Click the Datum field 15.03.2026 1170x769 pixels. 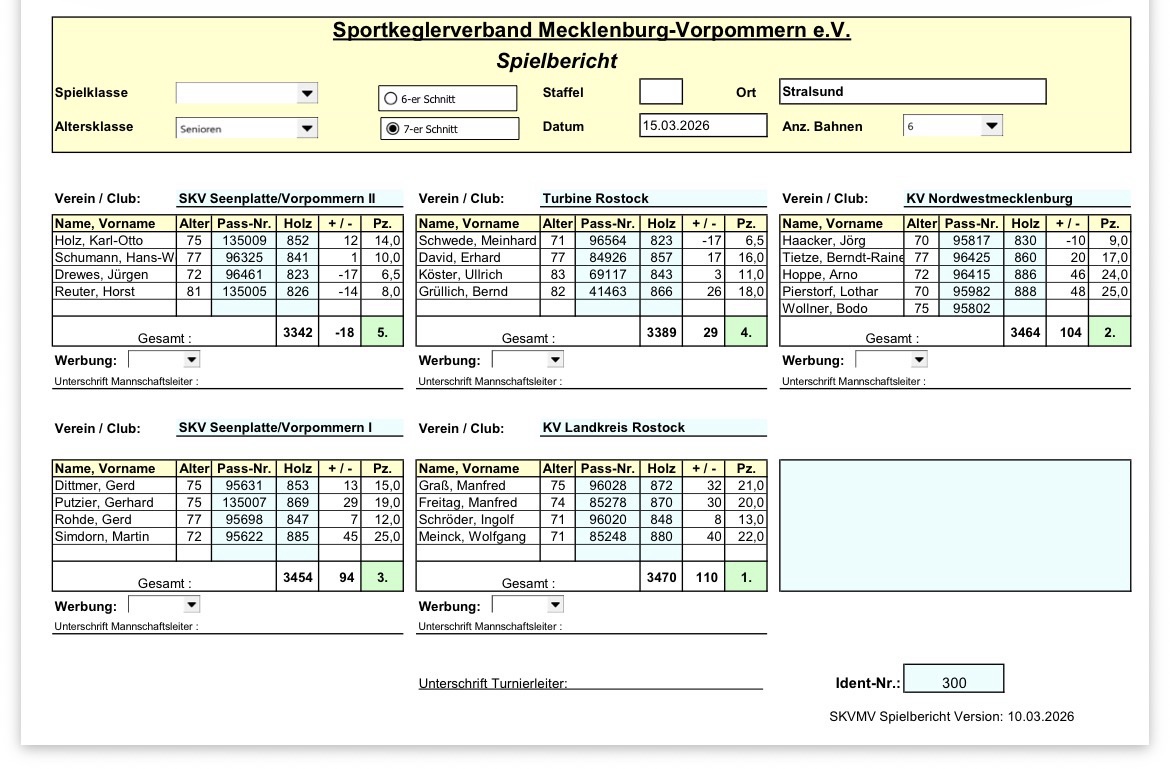point(703,126)
